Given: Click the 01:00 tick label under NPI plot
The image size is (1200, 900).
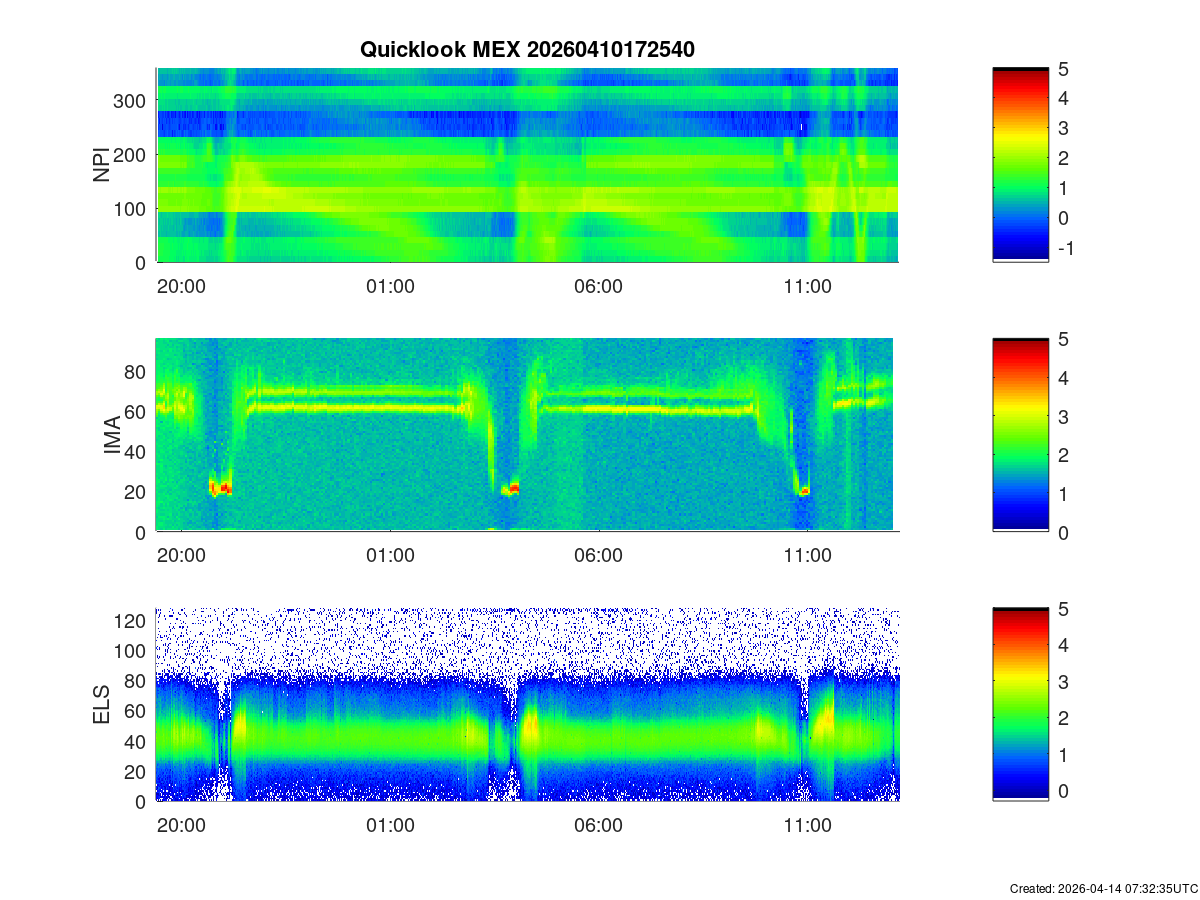Looking at the screenshot, I should (390, 286).
